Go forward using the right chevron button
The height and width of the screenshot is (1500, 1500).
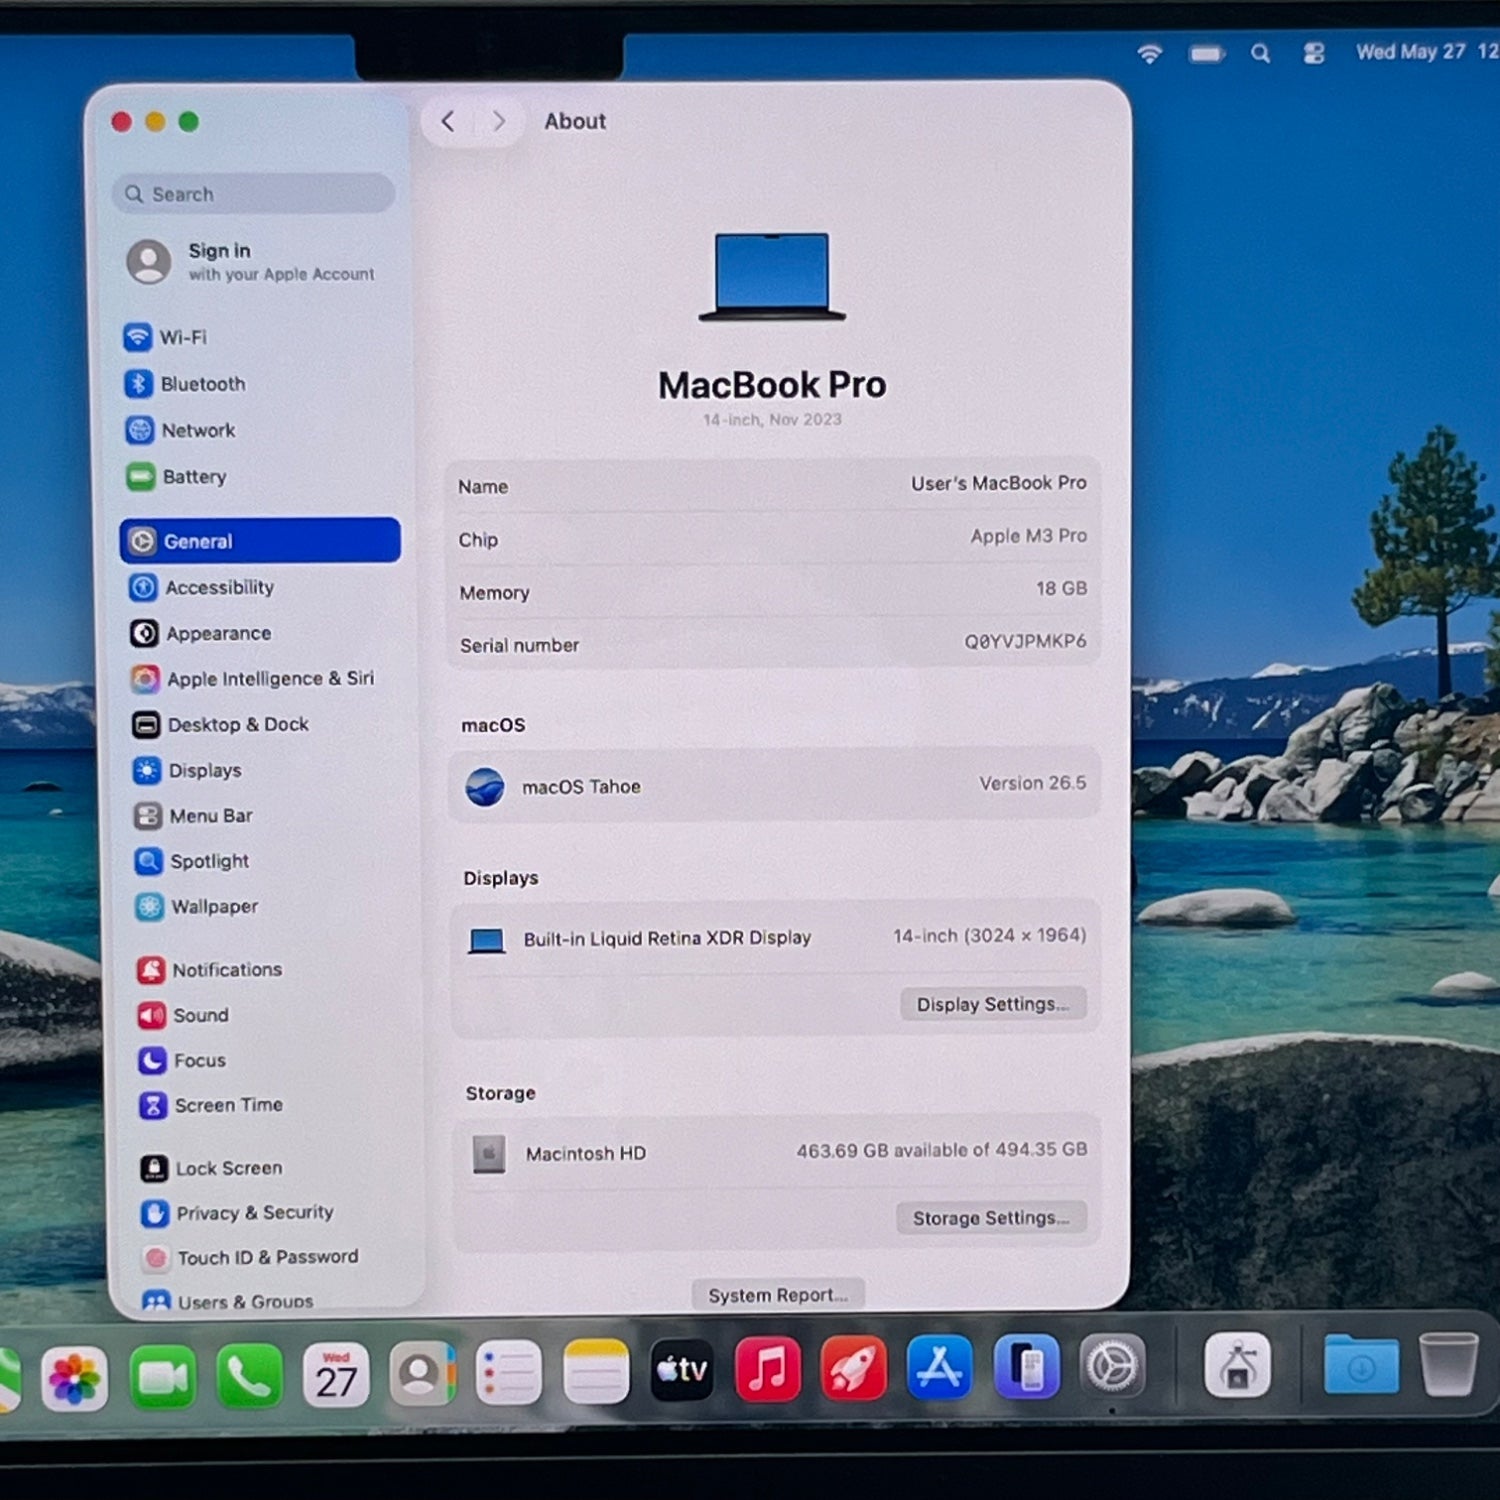click(498, 122)
